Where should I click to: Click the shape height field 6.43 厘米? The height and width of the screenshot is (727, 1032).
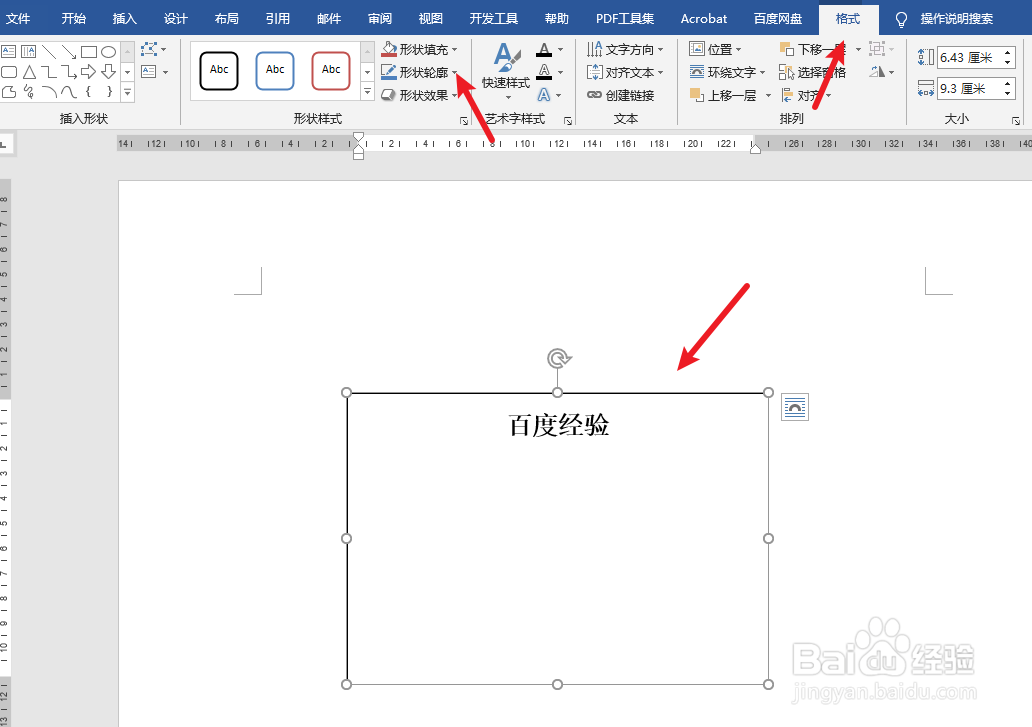pyautogui.click(x=969, y=57)
